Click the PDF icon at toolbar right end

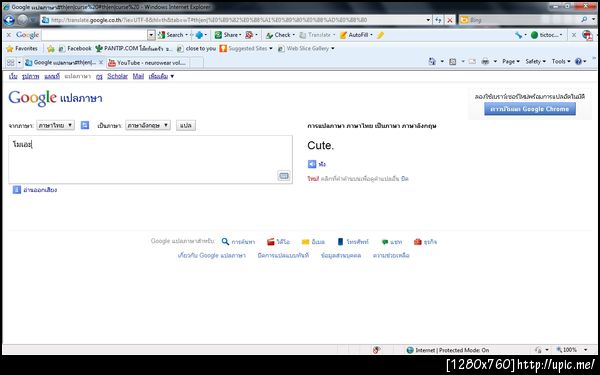(587, 35)
